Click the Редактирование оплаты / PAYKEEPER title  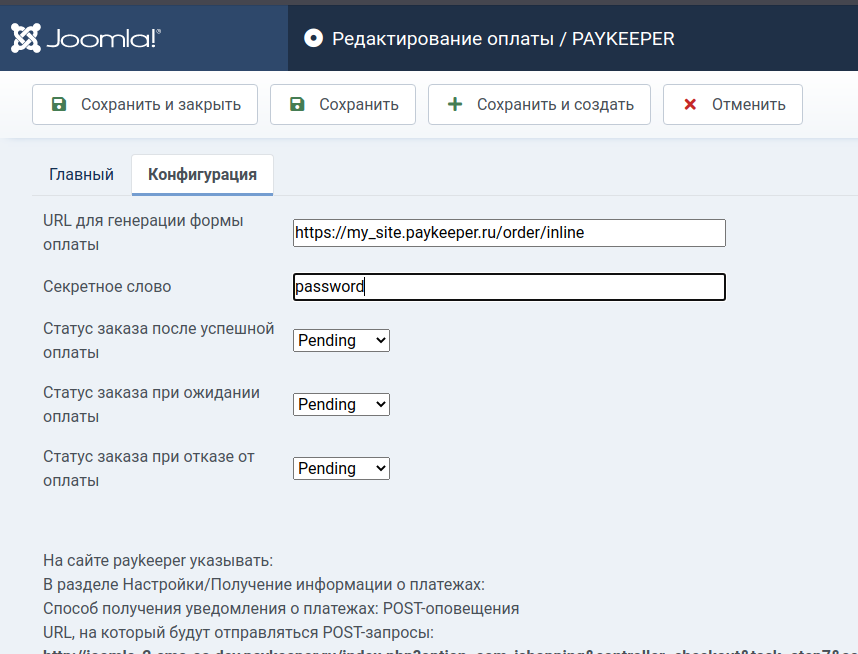point(503,39)
